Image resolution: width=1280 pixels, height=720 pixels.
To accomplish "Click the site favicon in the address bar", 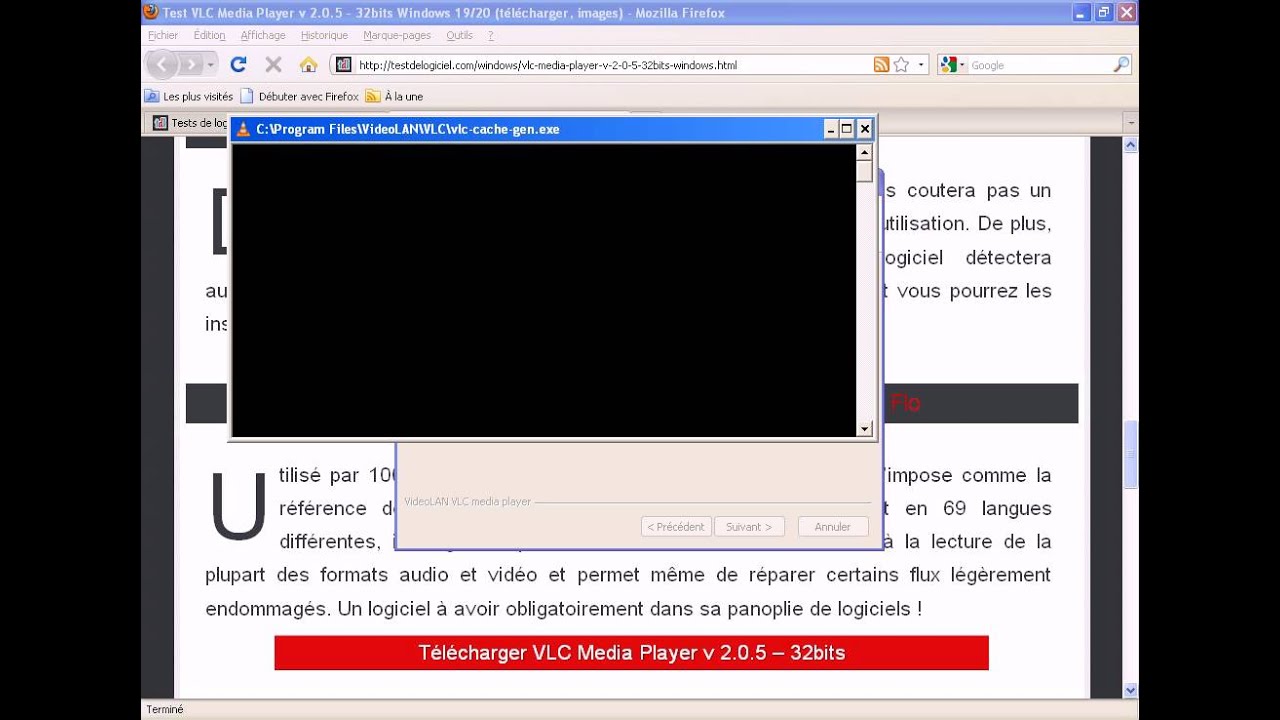I will click(344, 65).
